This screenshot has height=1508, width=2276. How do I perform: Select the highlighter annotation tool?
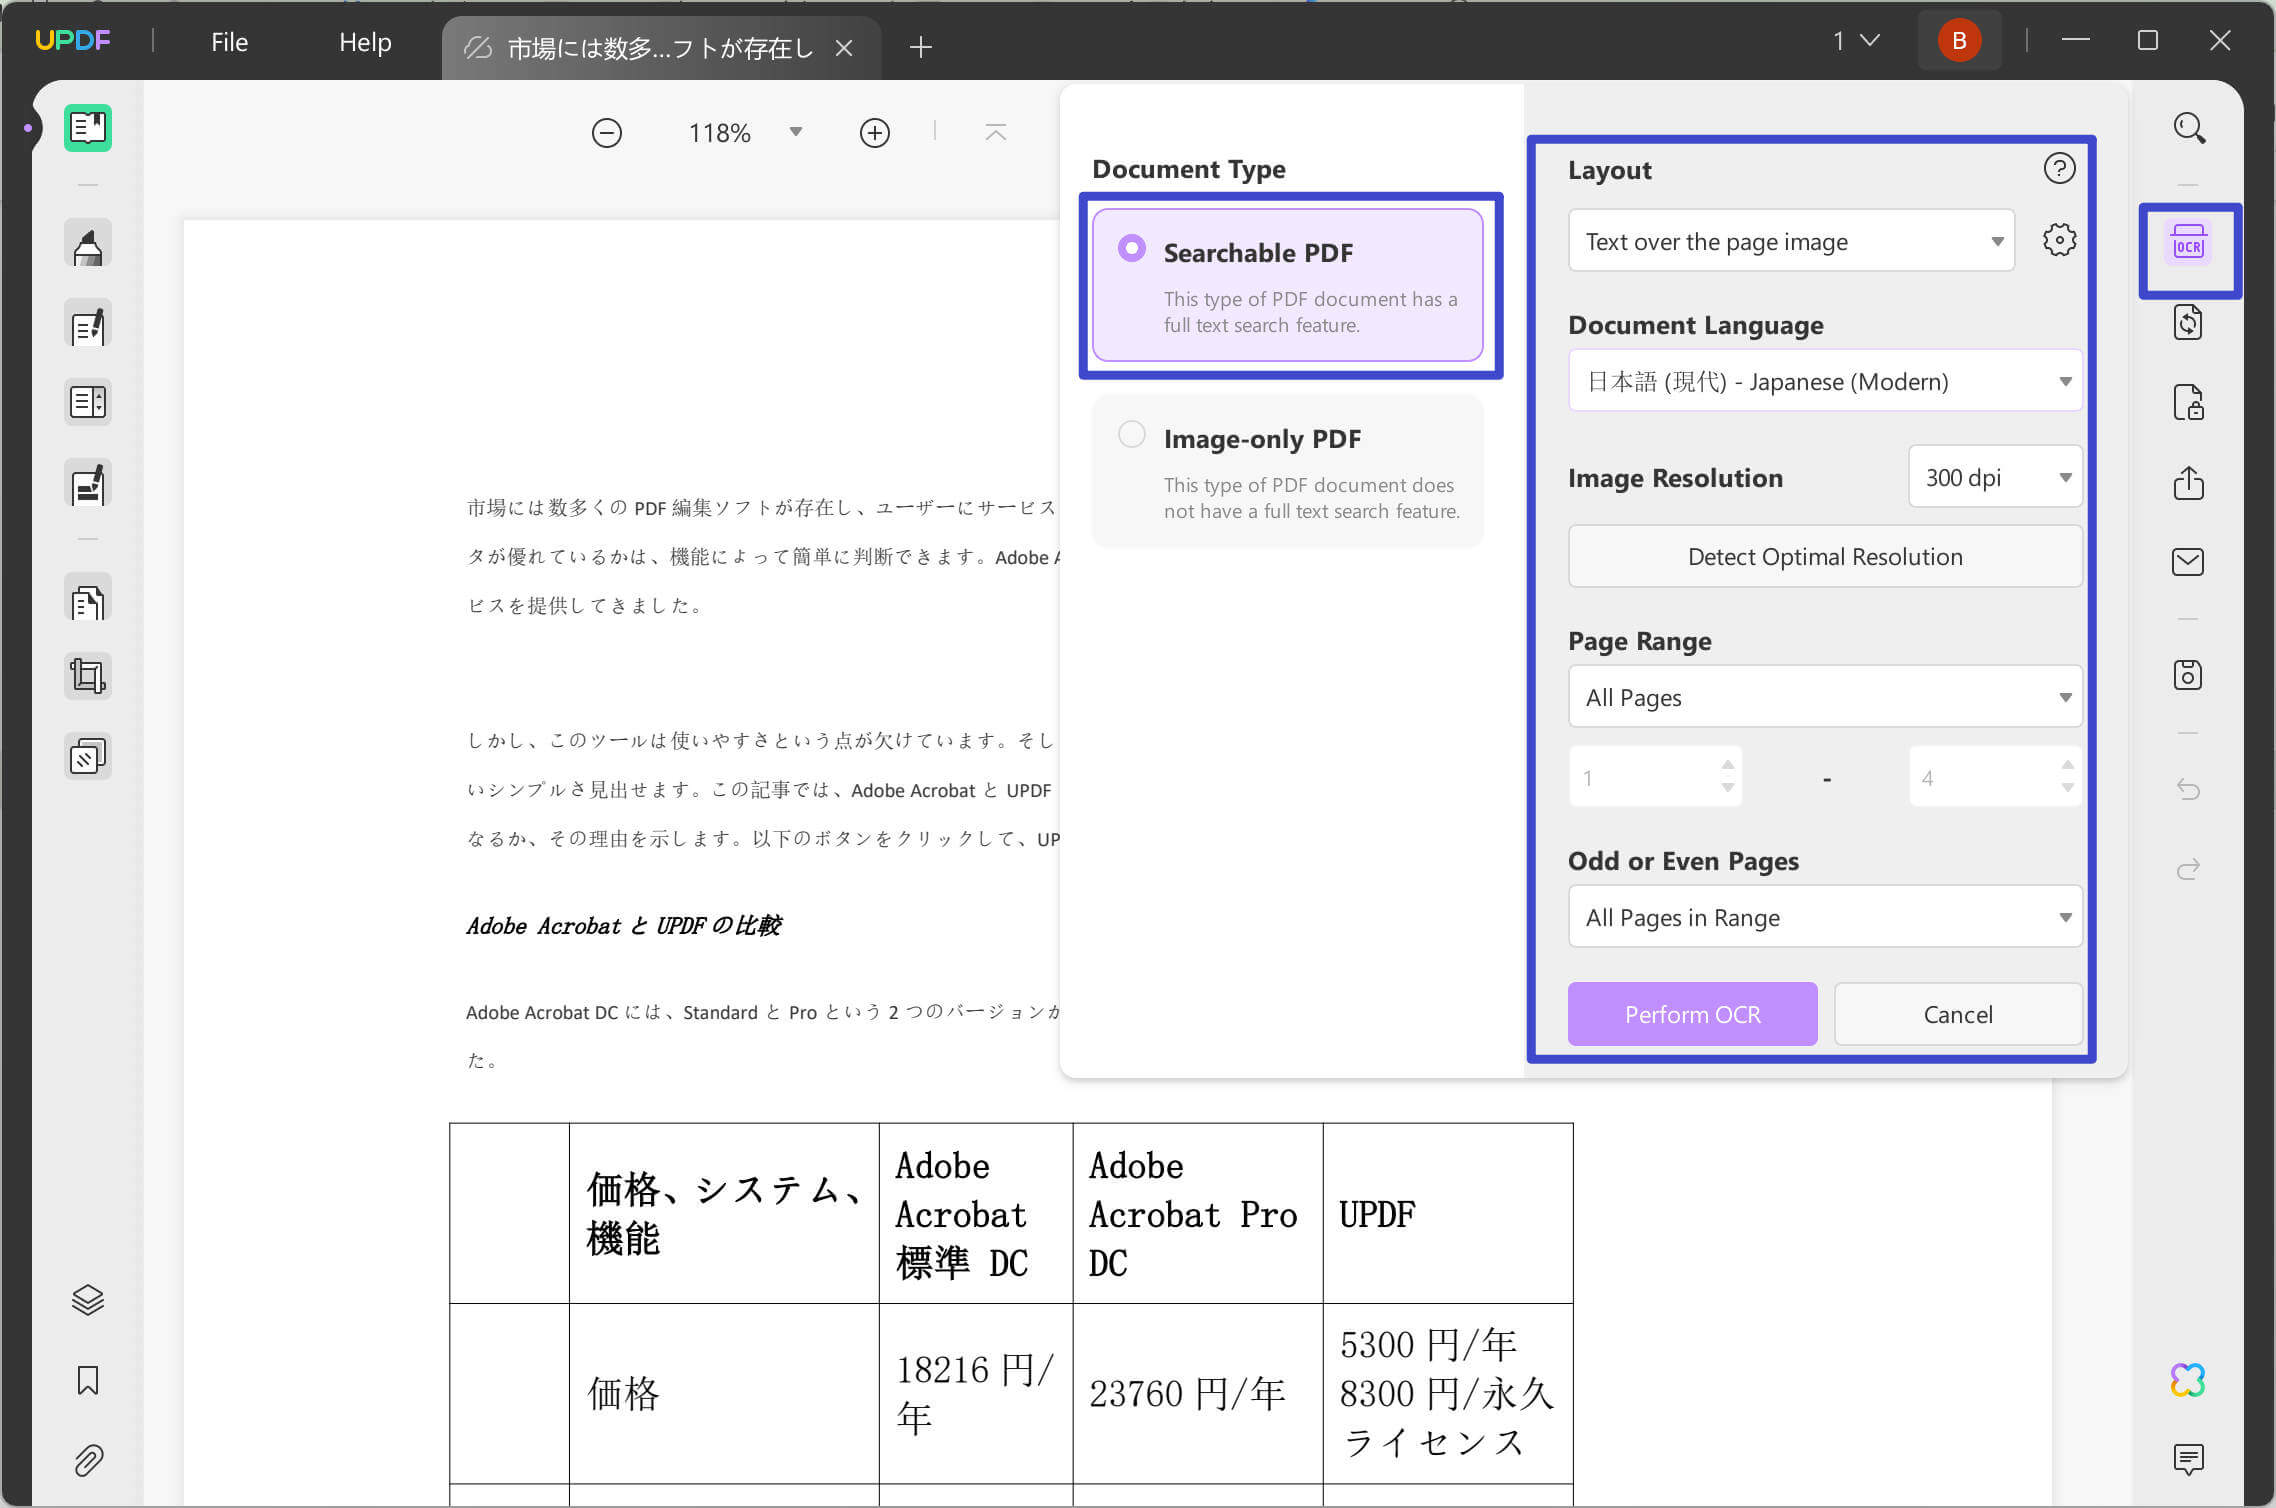point(88,243)
